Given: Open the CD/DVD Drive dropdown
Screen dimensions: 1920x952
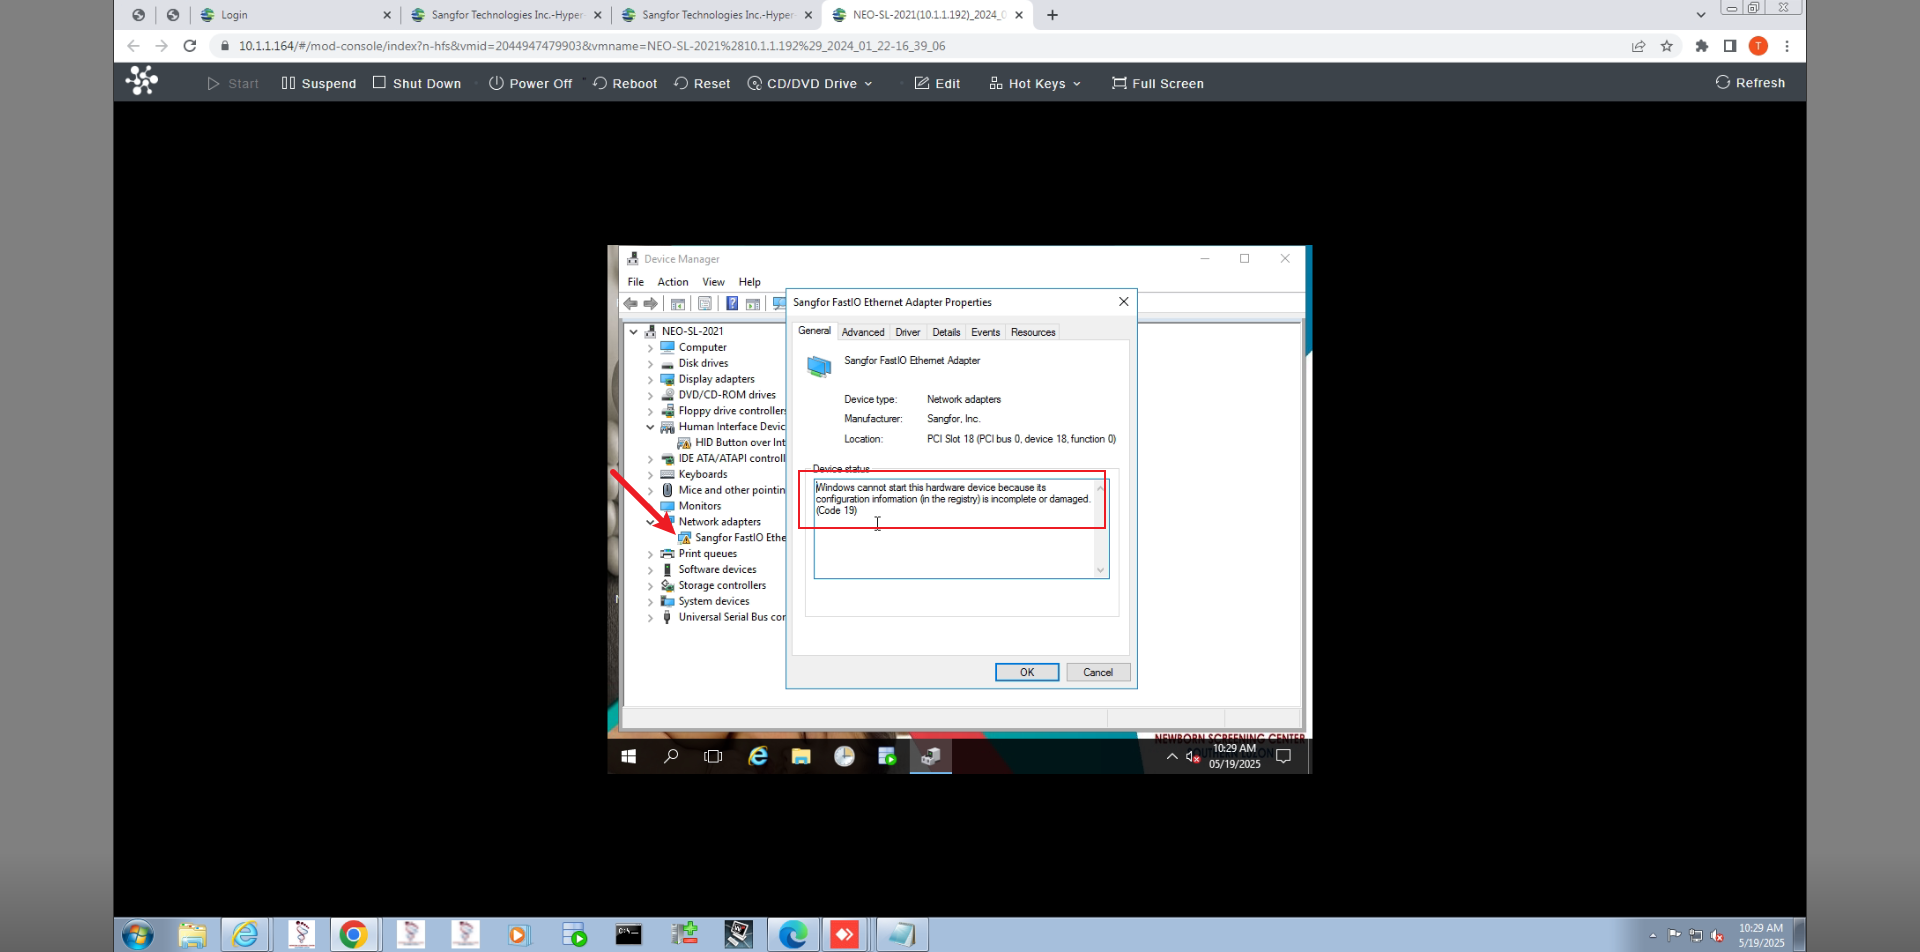Looking at the screenshot, I should (810, 83).
